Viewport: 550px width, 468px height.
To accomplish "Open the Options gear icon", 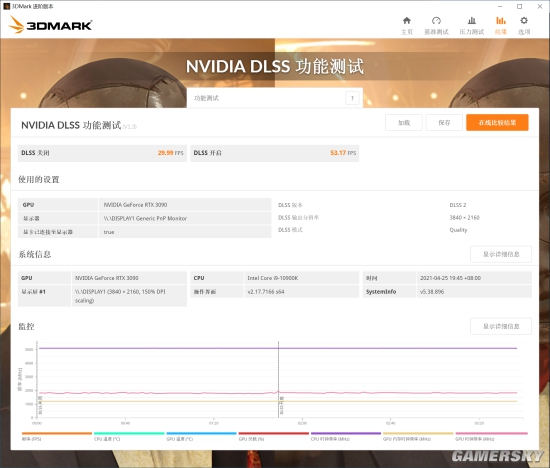I will (x=524, y=21).
